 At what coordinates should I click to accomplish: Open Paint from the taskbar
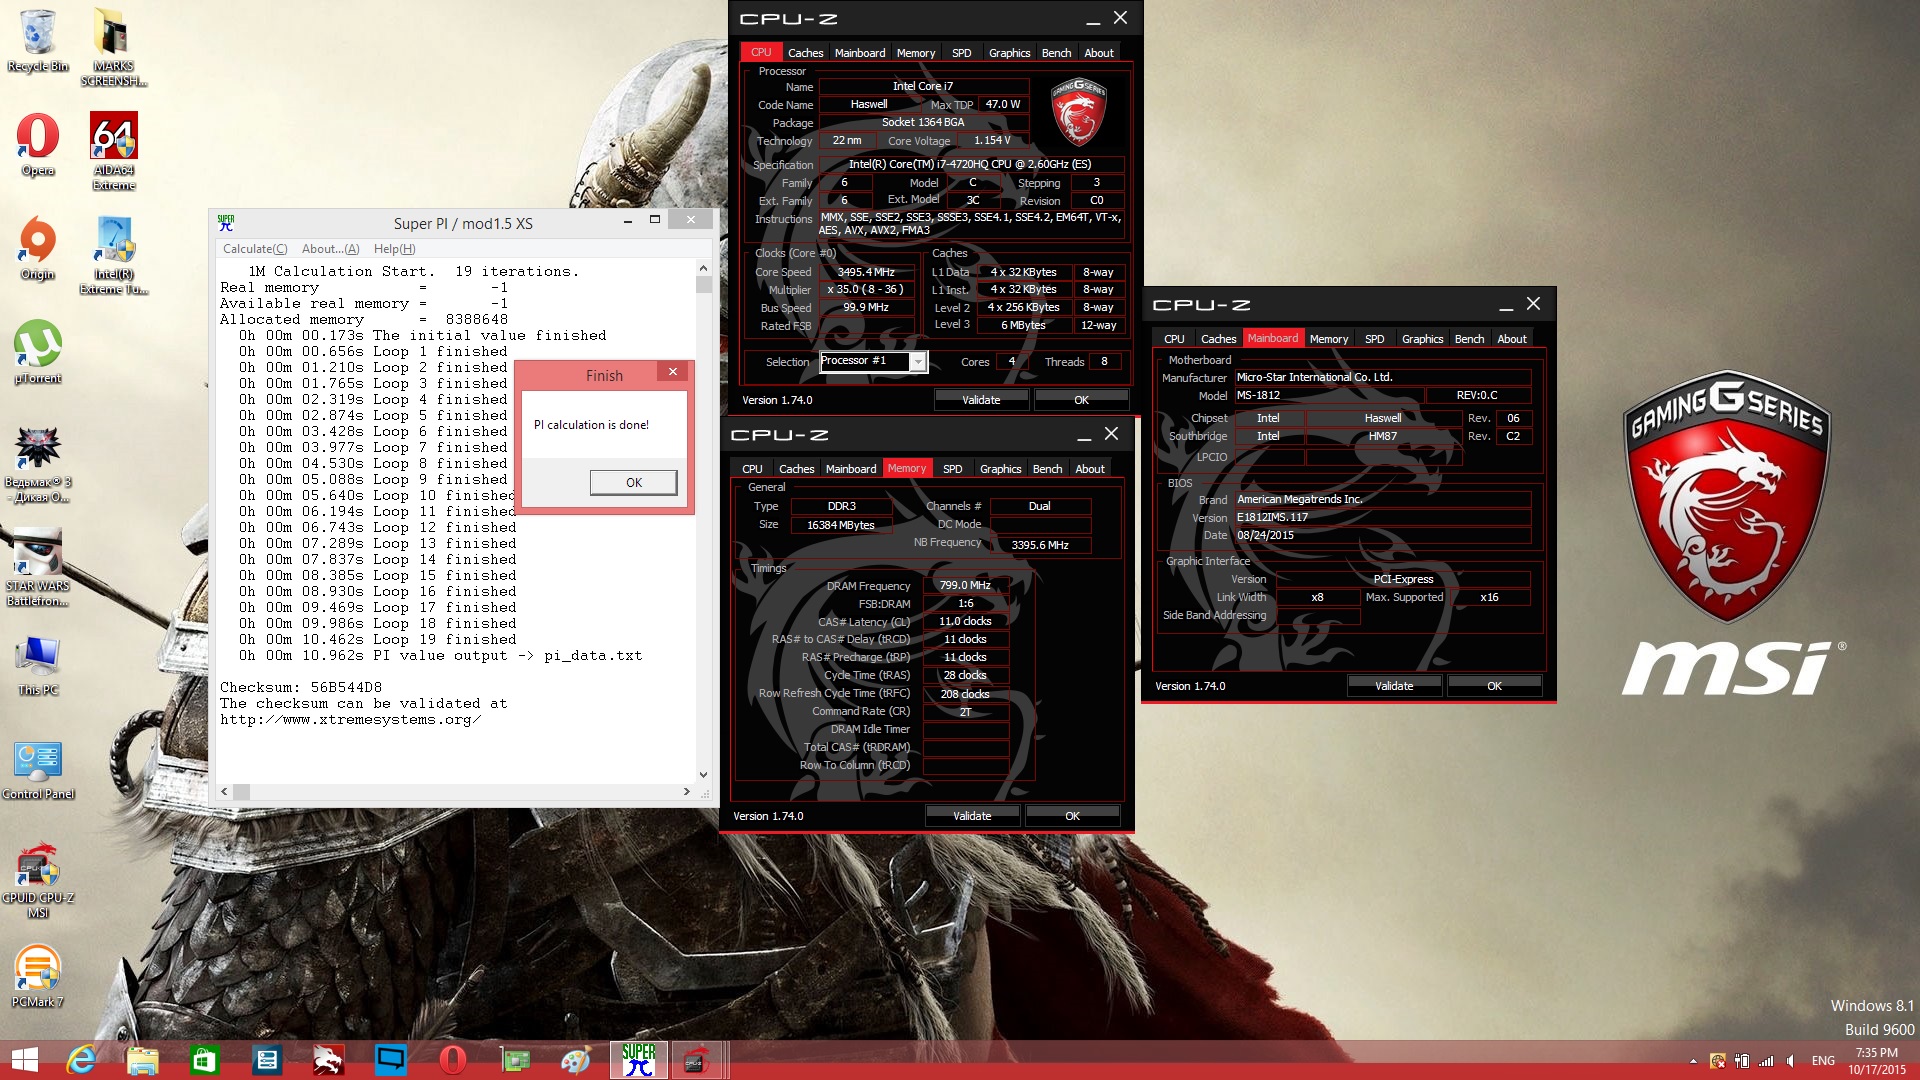(577, 1060)
